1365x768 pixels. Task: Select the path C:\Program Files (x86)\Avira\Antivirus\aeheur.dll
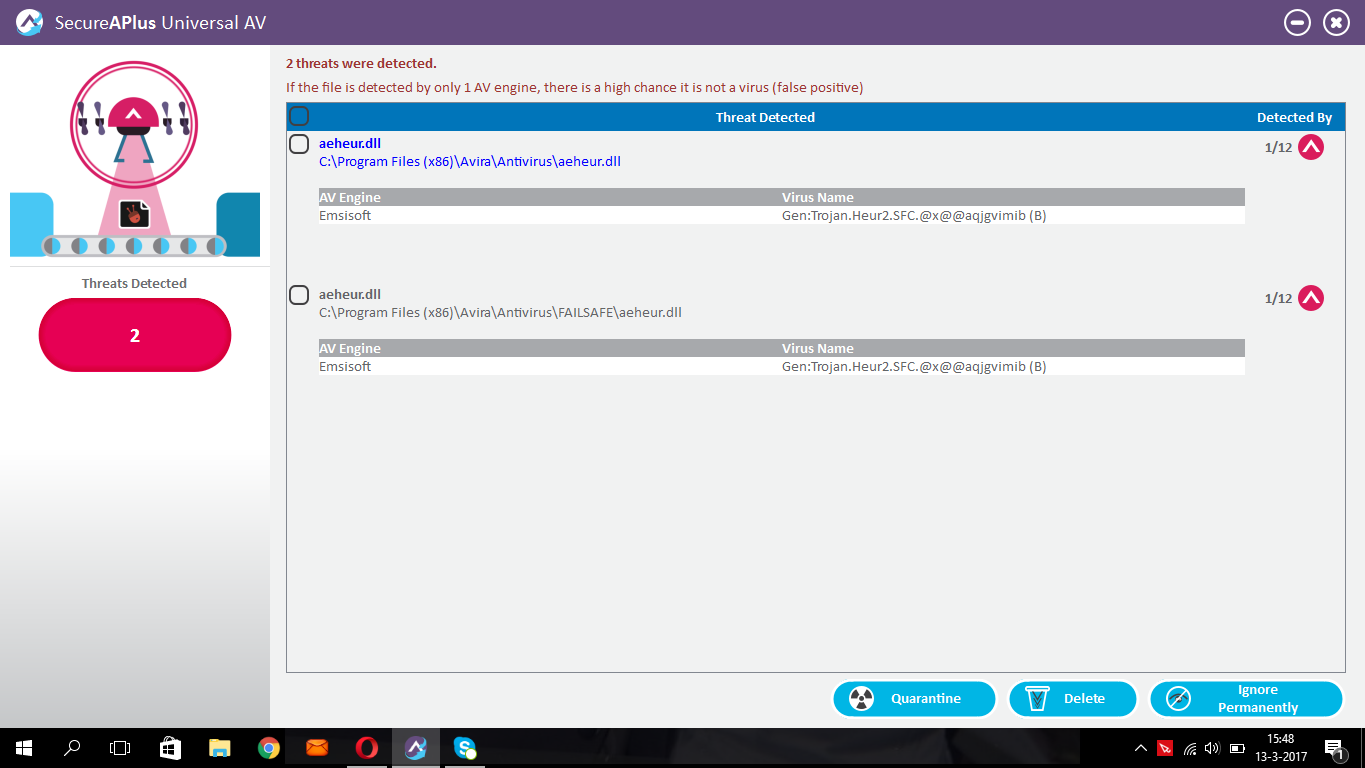(470, 161)
